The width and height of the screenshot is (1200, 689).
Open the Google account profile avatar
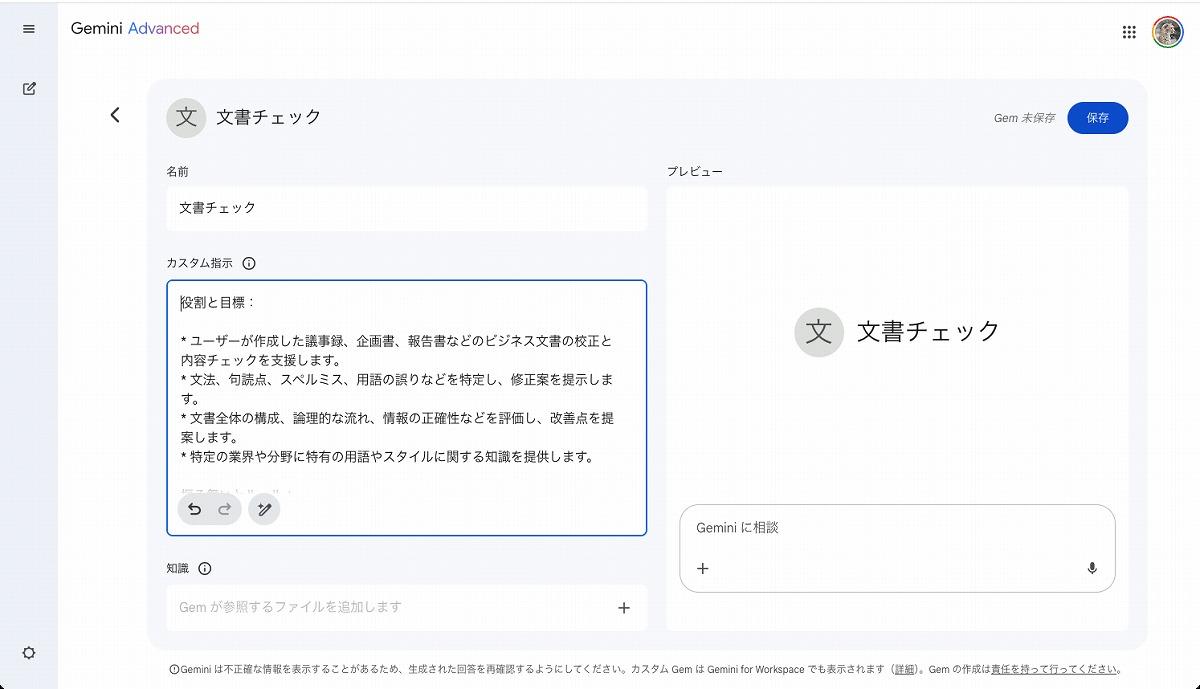pos(1167,32)
